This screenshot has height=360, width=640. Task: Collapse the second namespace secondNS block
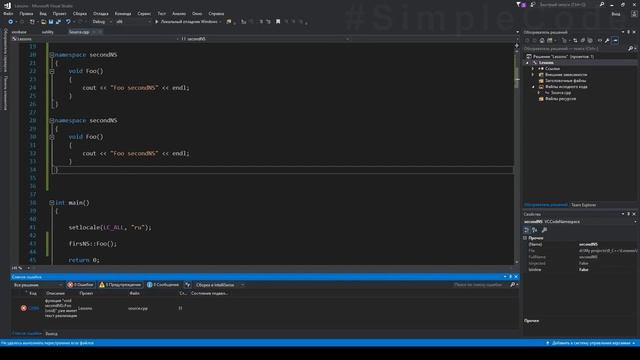click(x=52, y=120)
